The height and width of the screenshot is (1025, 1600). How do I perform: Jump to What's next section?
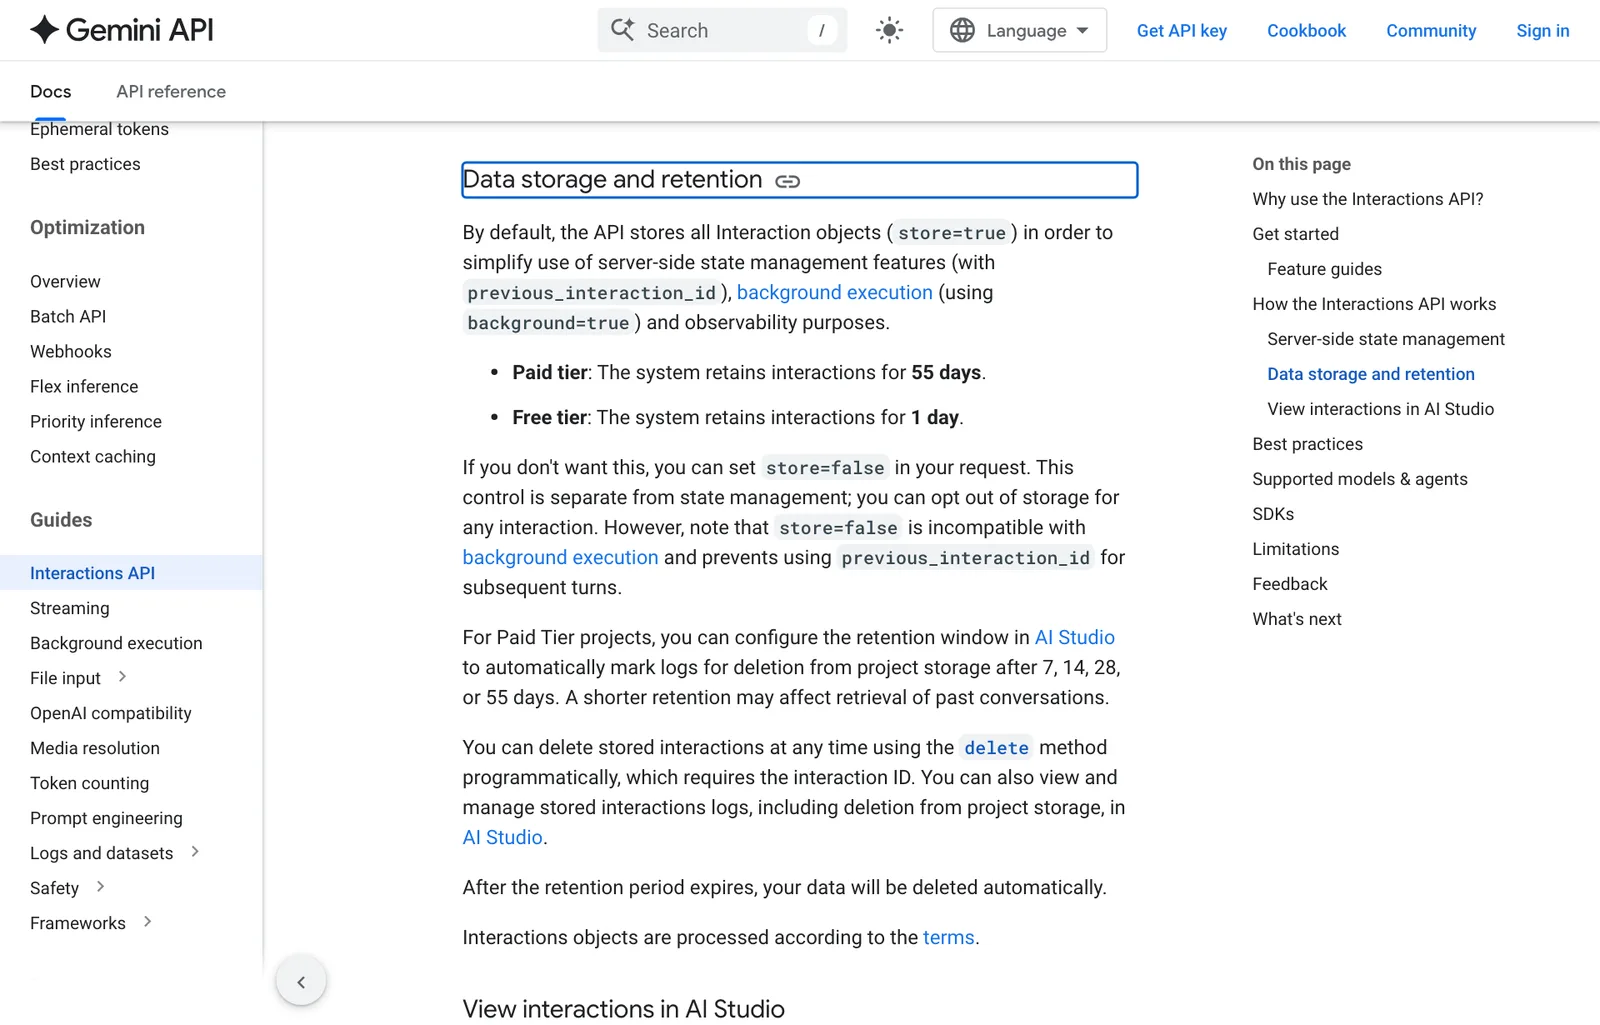coord(1296,619)
